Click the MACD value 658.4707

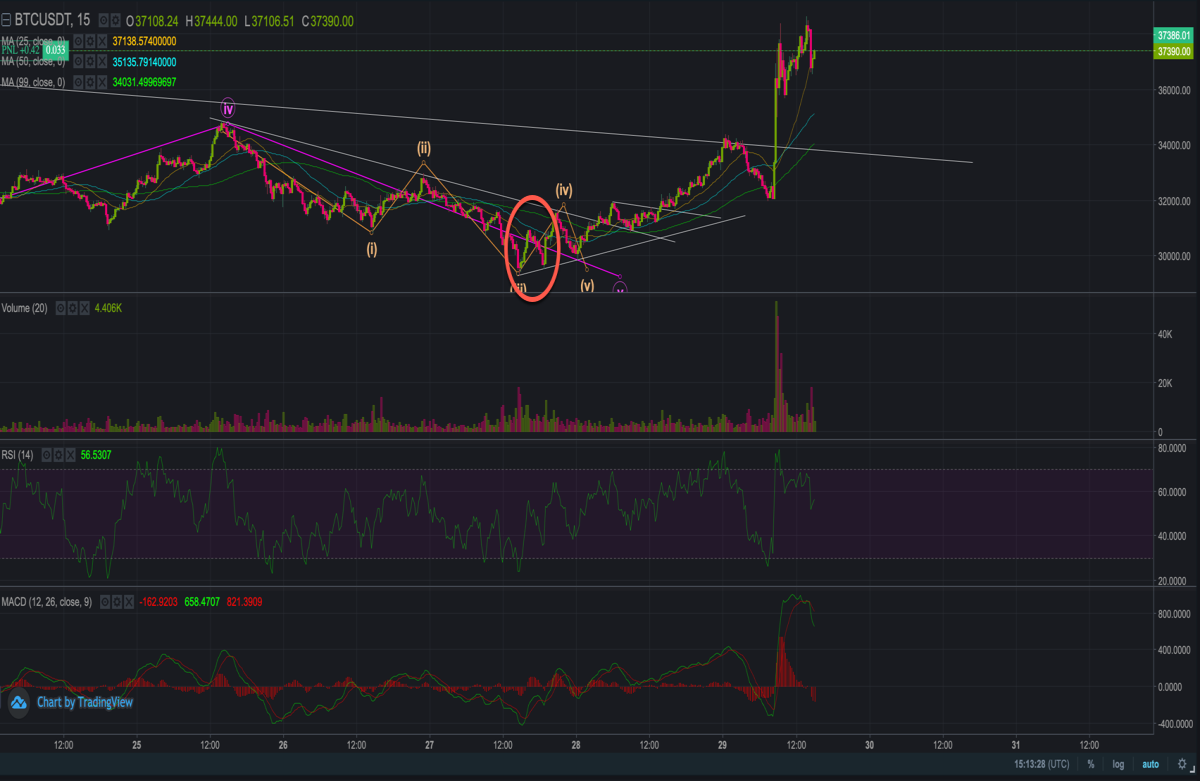click(x=202, y=602)
